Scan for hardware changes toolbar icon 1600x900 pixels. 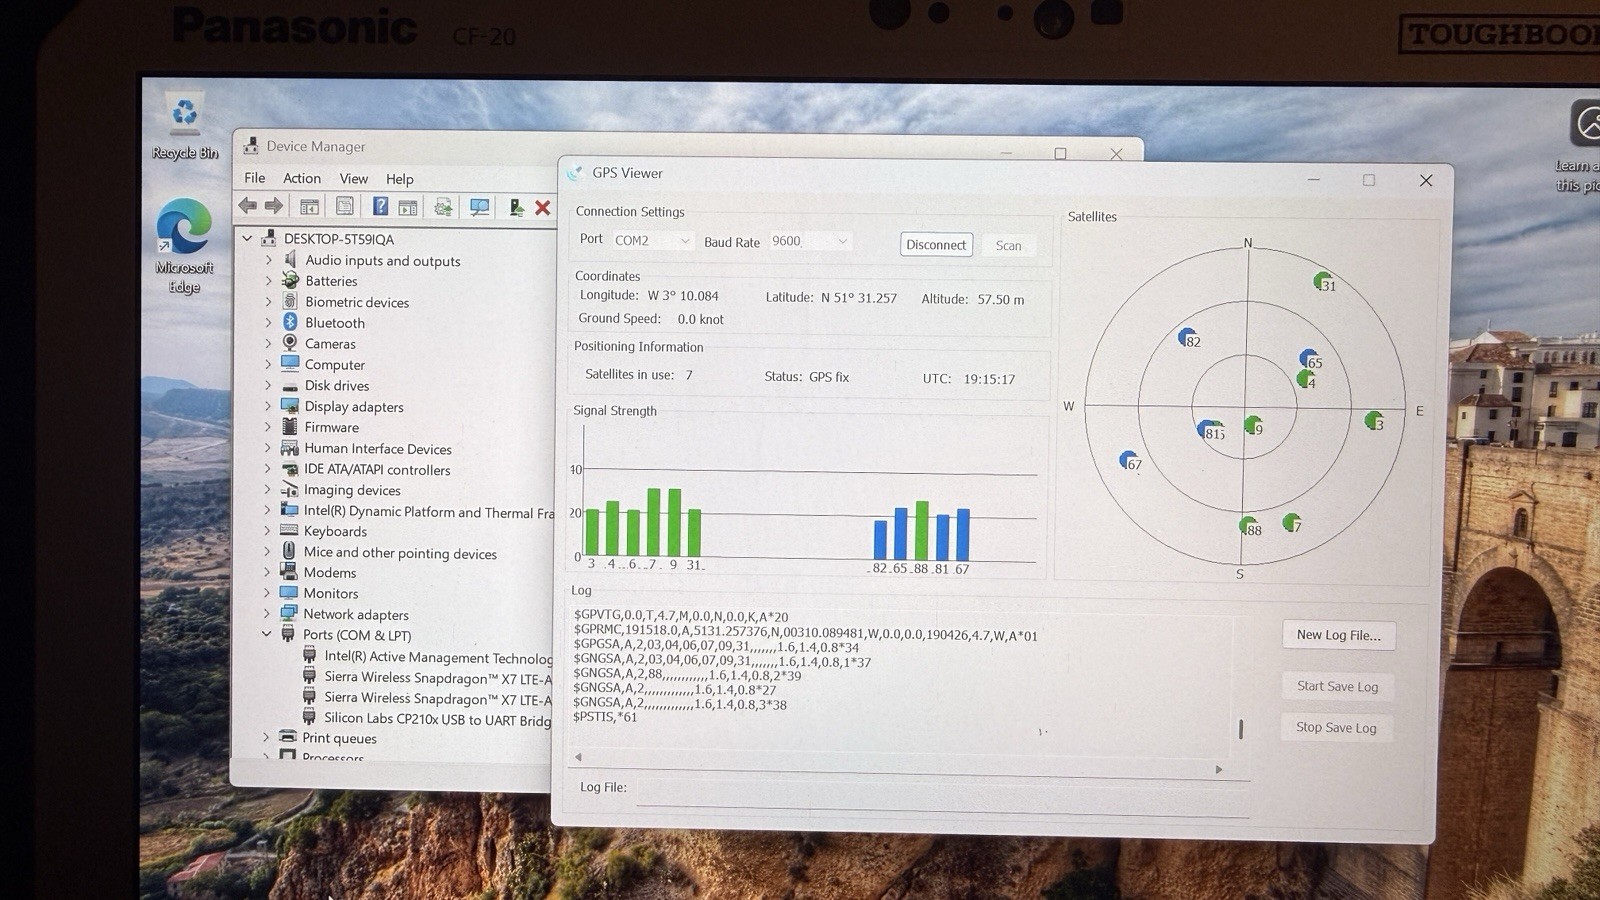(480, 207)
